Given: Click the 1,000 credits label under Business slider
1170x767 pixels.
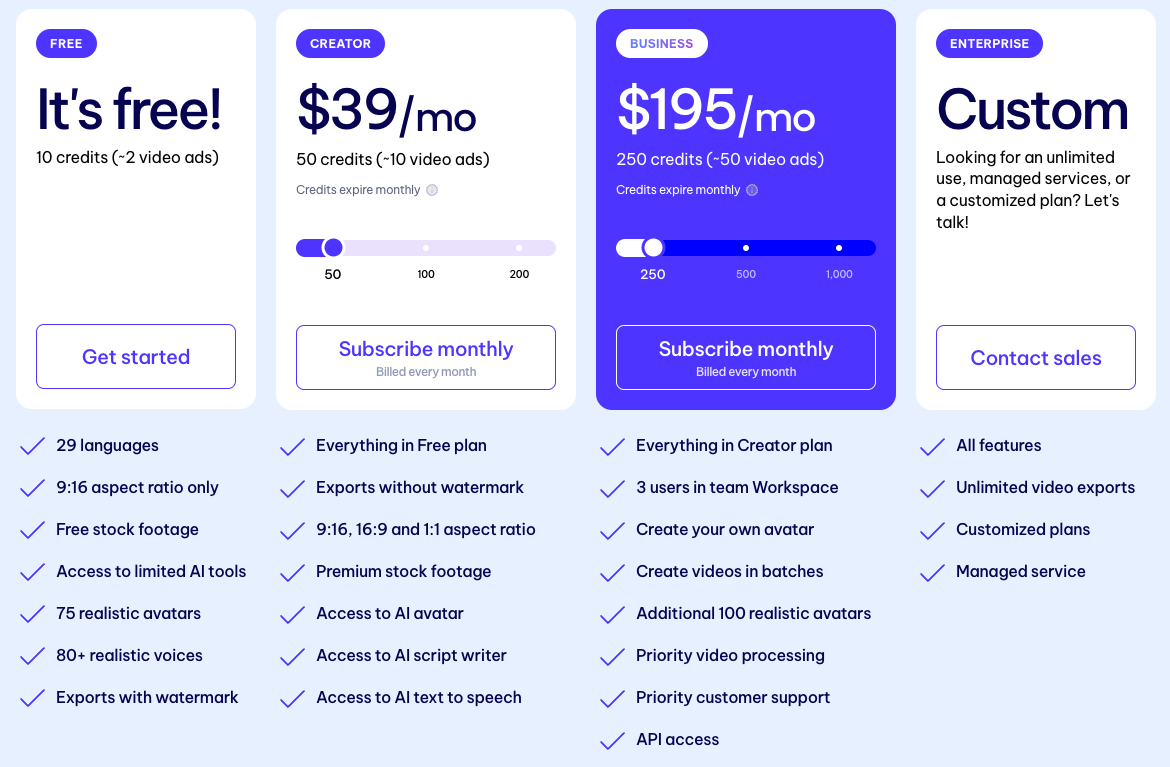Looking at the screenshot, I should [x=838, y=274].
